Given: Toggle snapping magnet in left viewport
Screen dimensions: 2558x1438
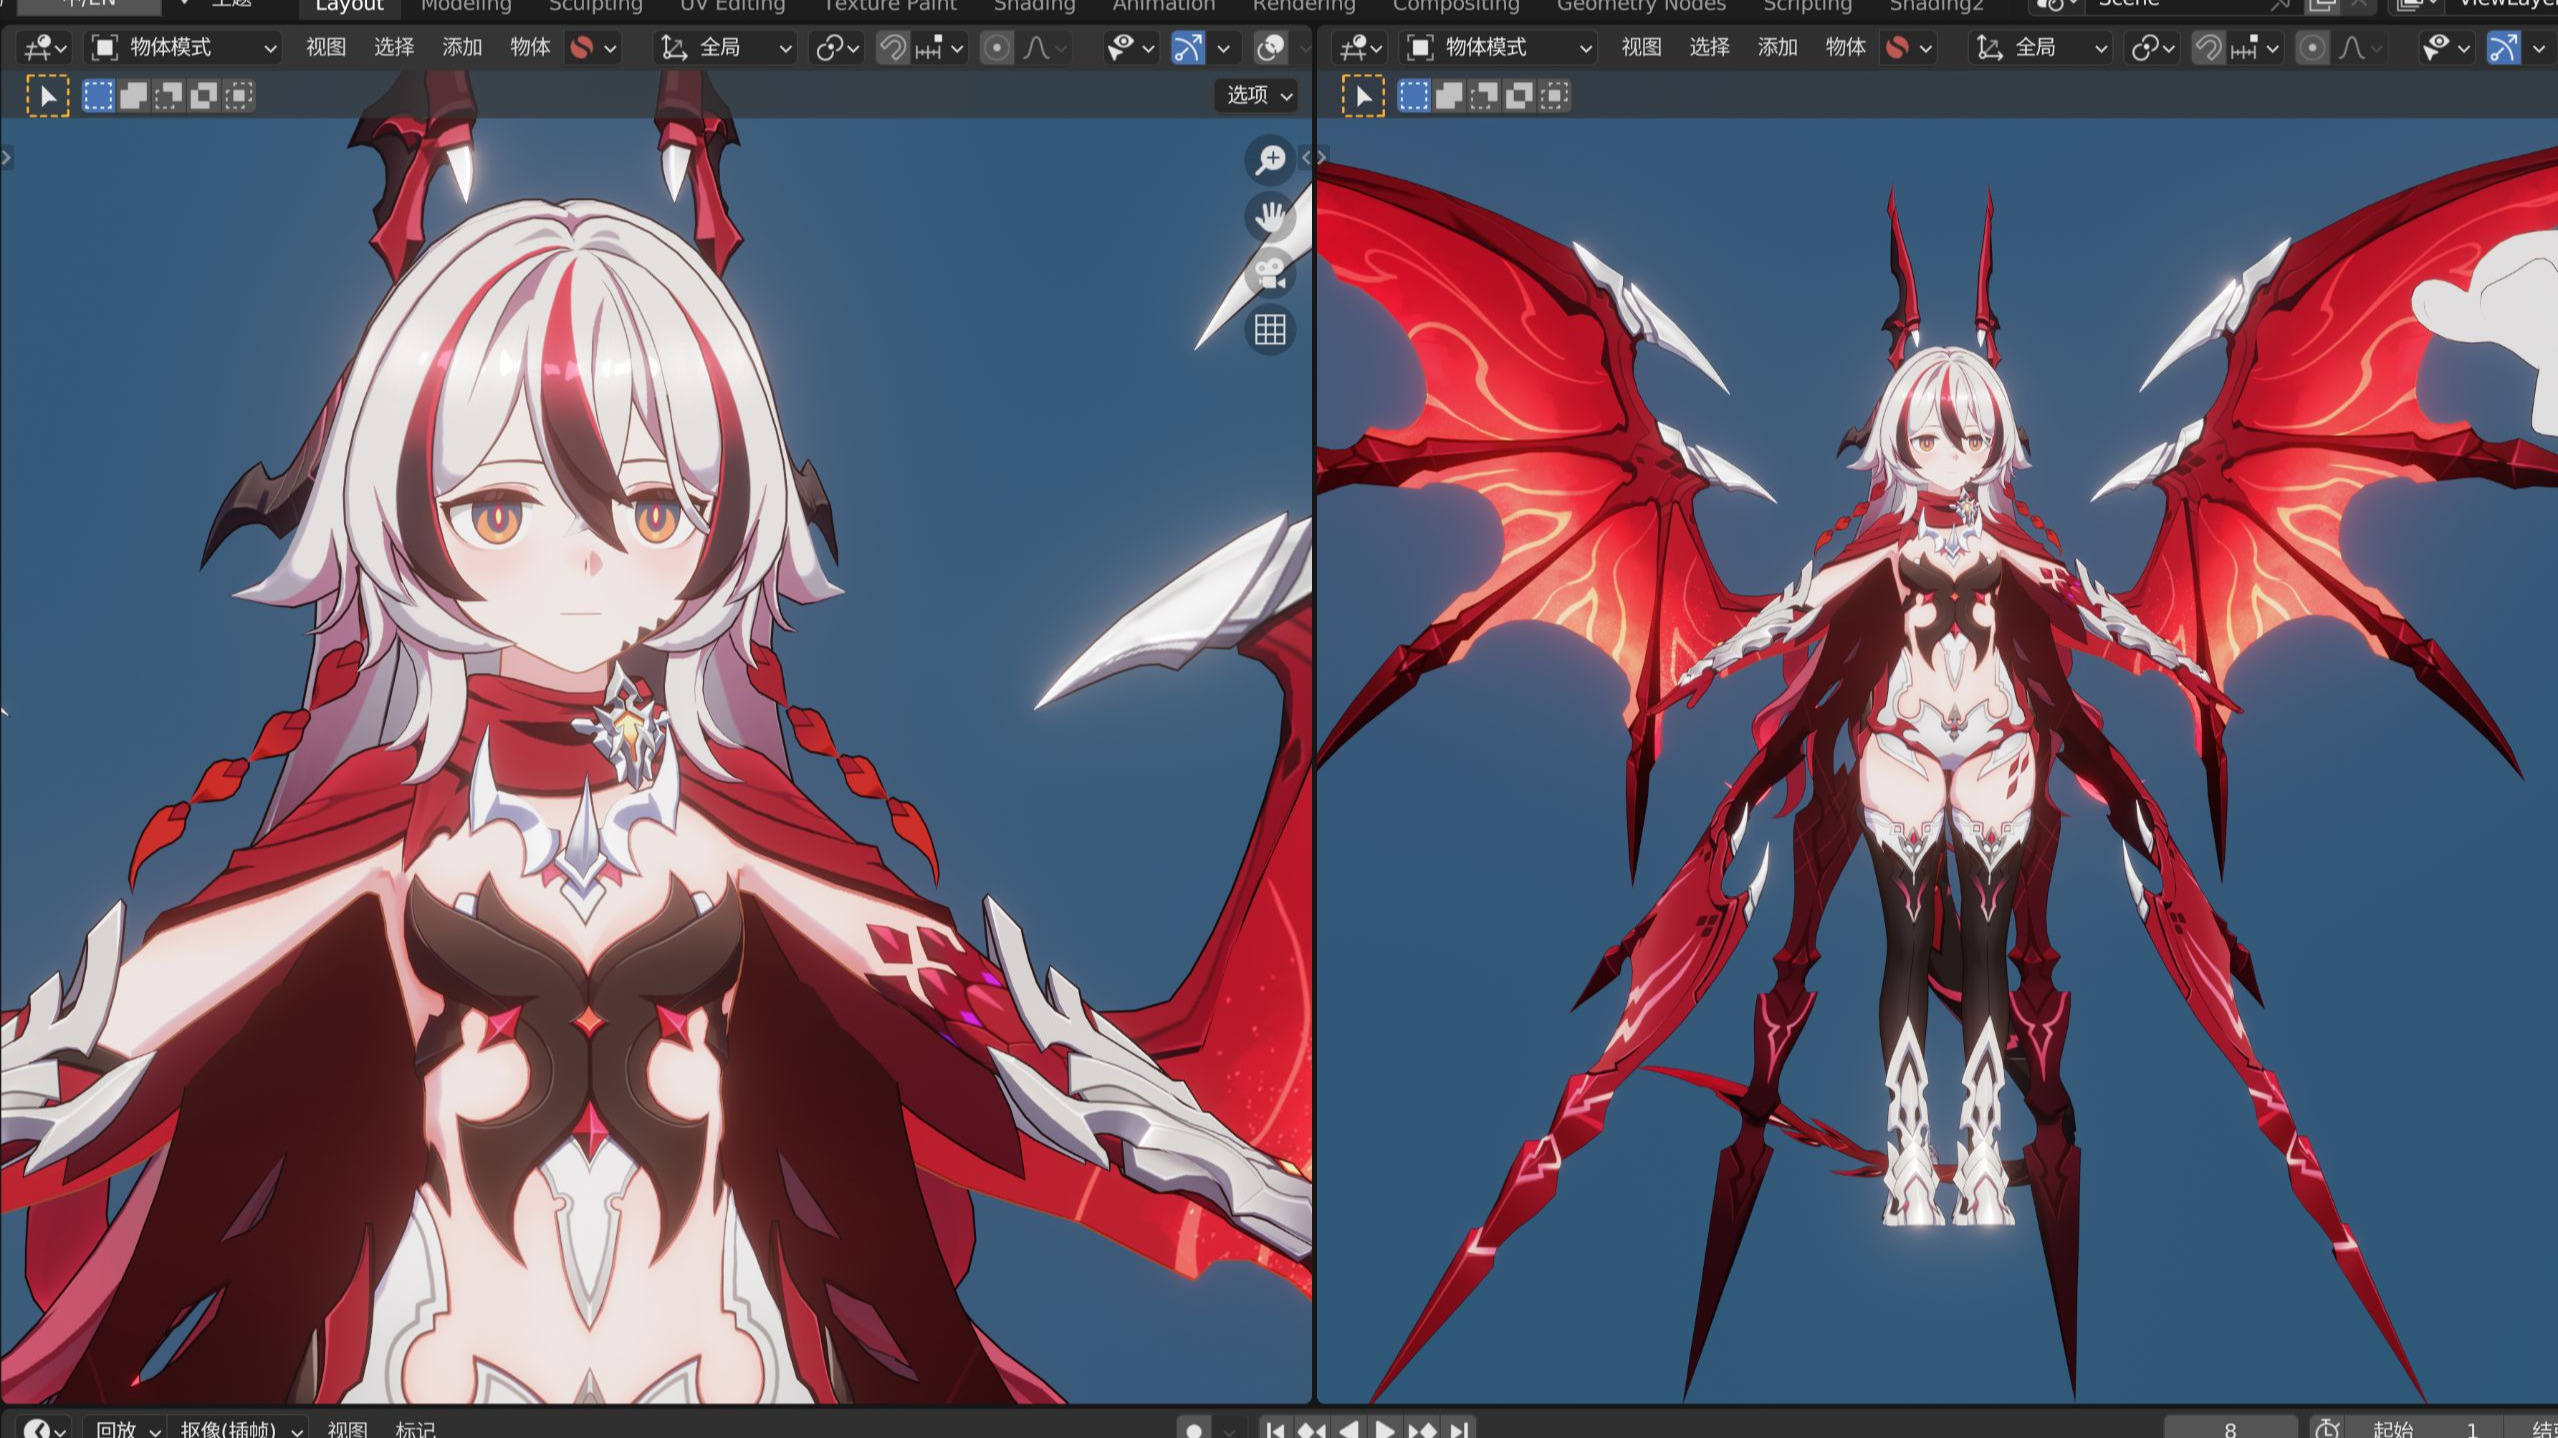Looking at the screenshot, I should 892,47.
